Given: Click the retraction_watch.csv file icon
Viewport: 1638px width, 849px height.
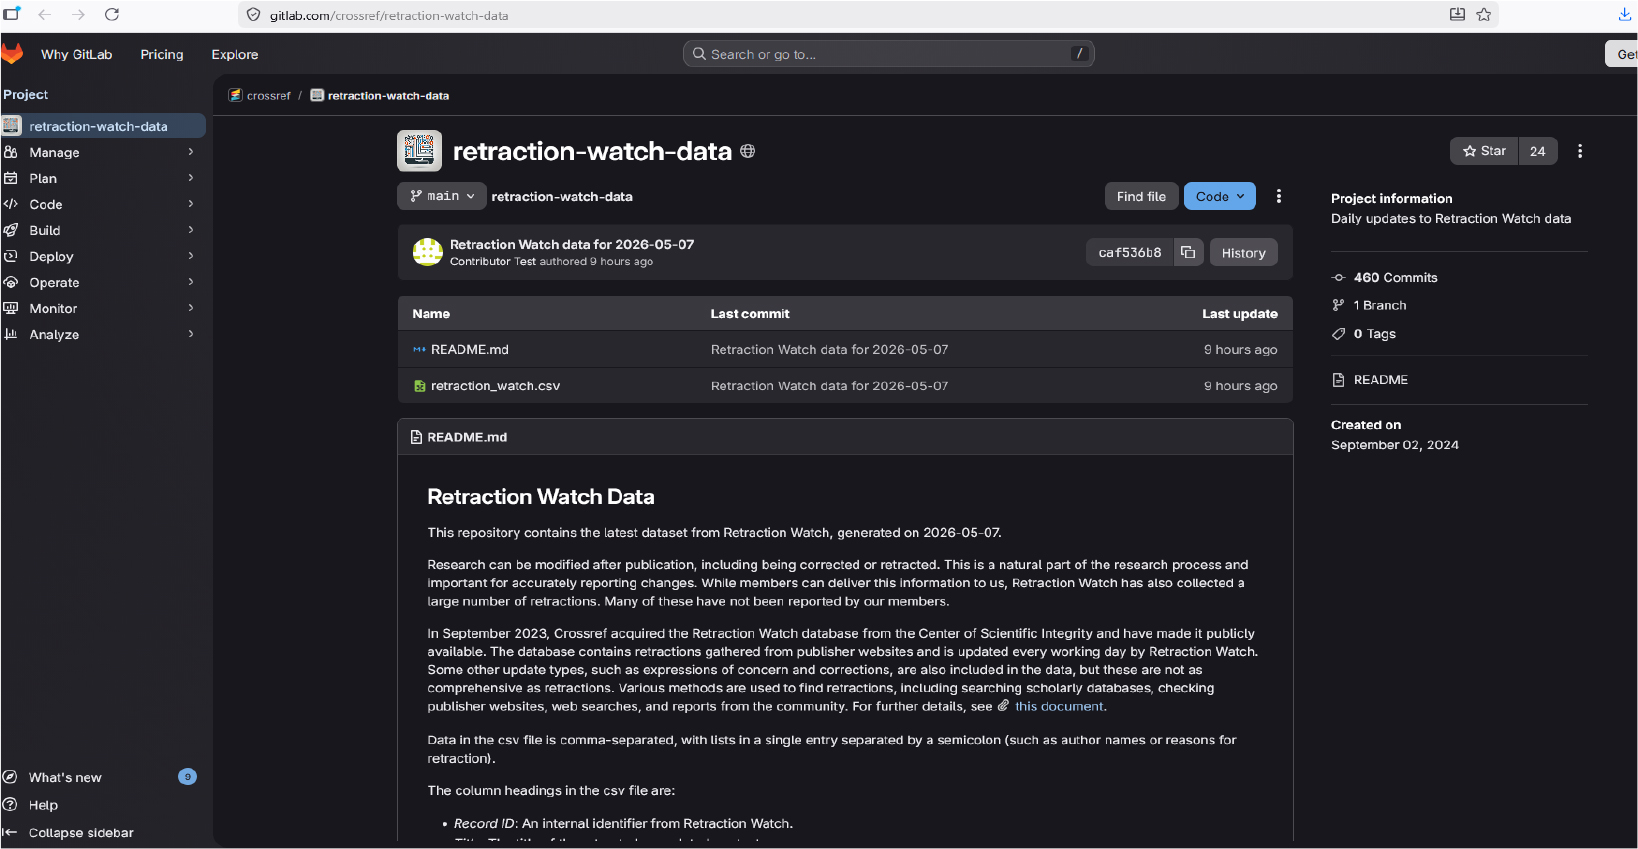Looking at the screenshot, I should (420, 386).
